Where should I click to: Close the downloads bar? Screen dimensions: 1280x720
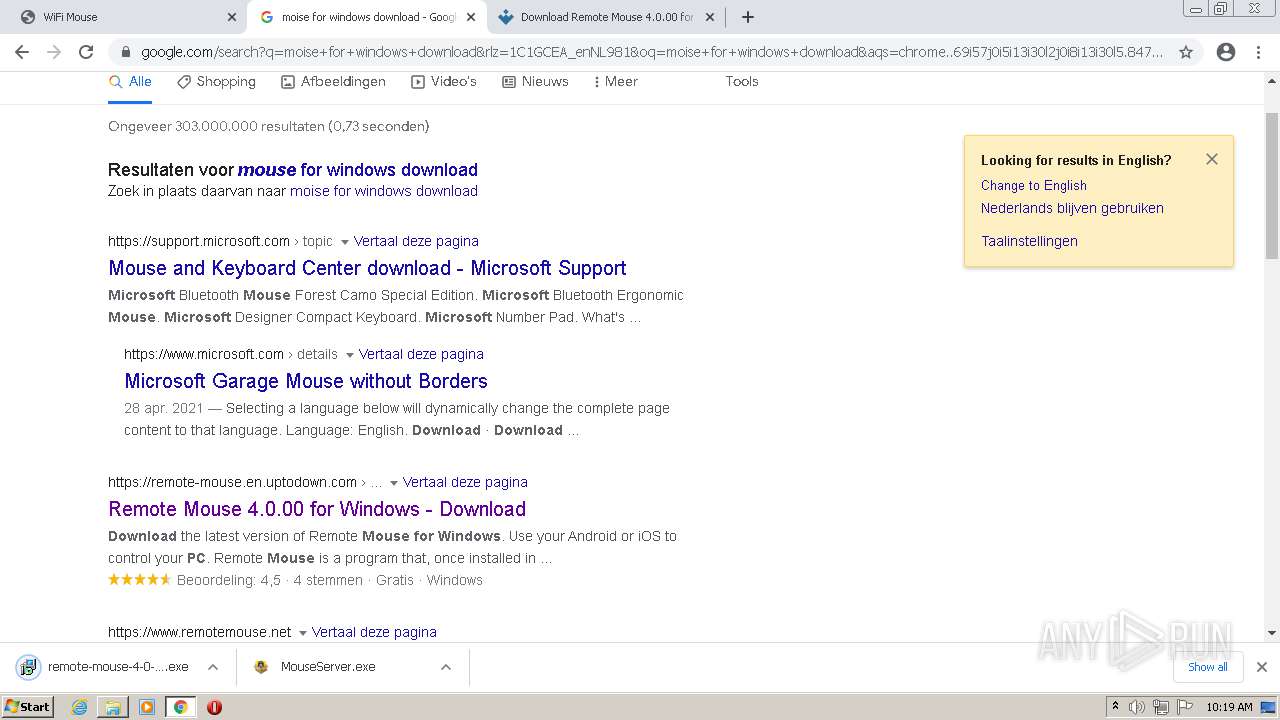click(x=1262, y=667)
